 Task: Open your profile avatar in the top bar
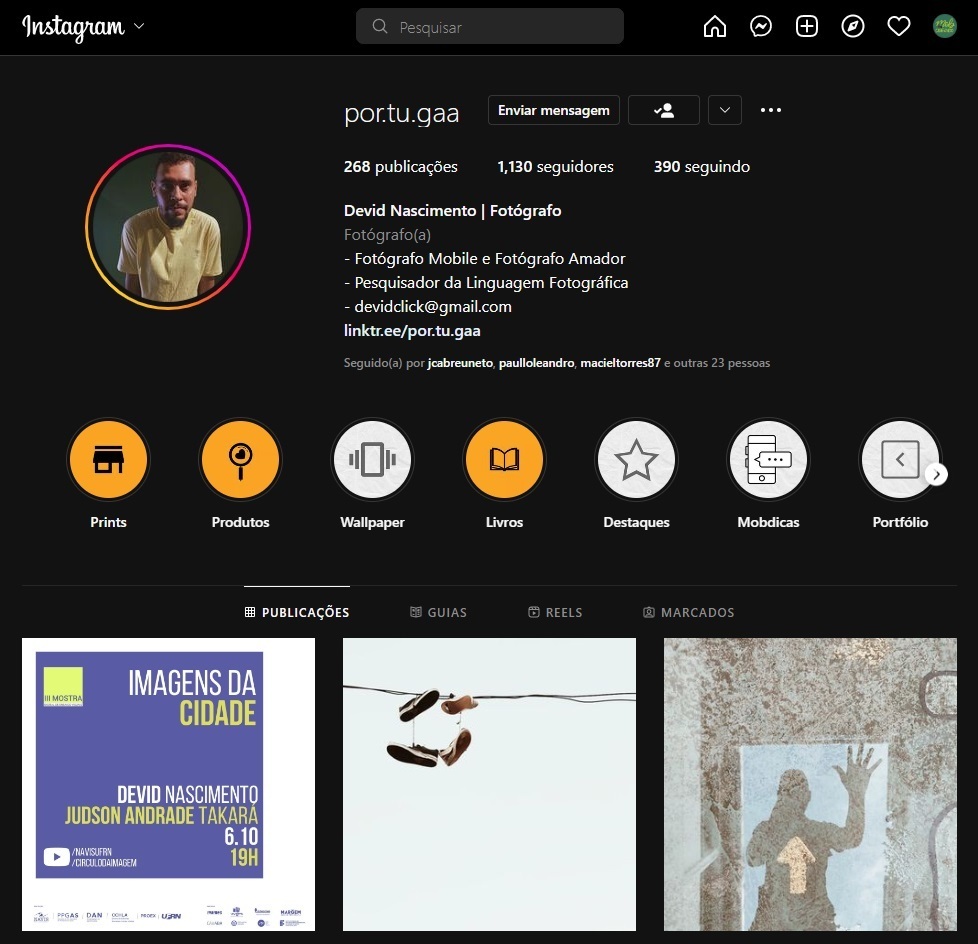[x=944, y=27]
